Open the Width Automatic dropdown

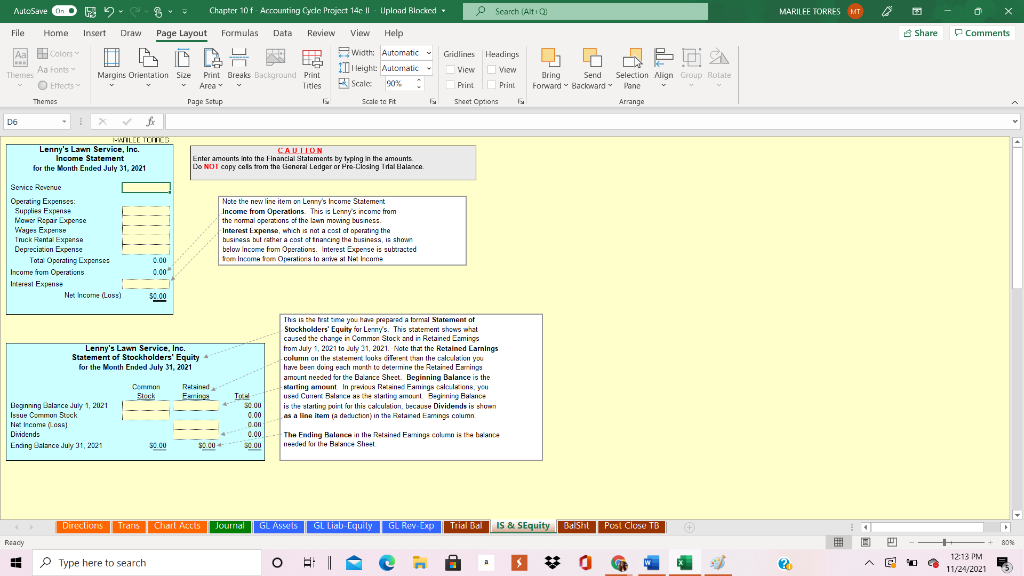430,52
